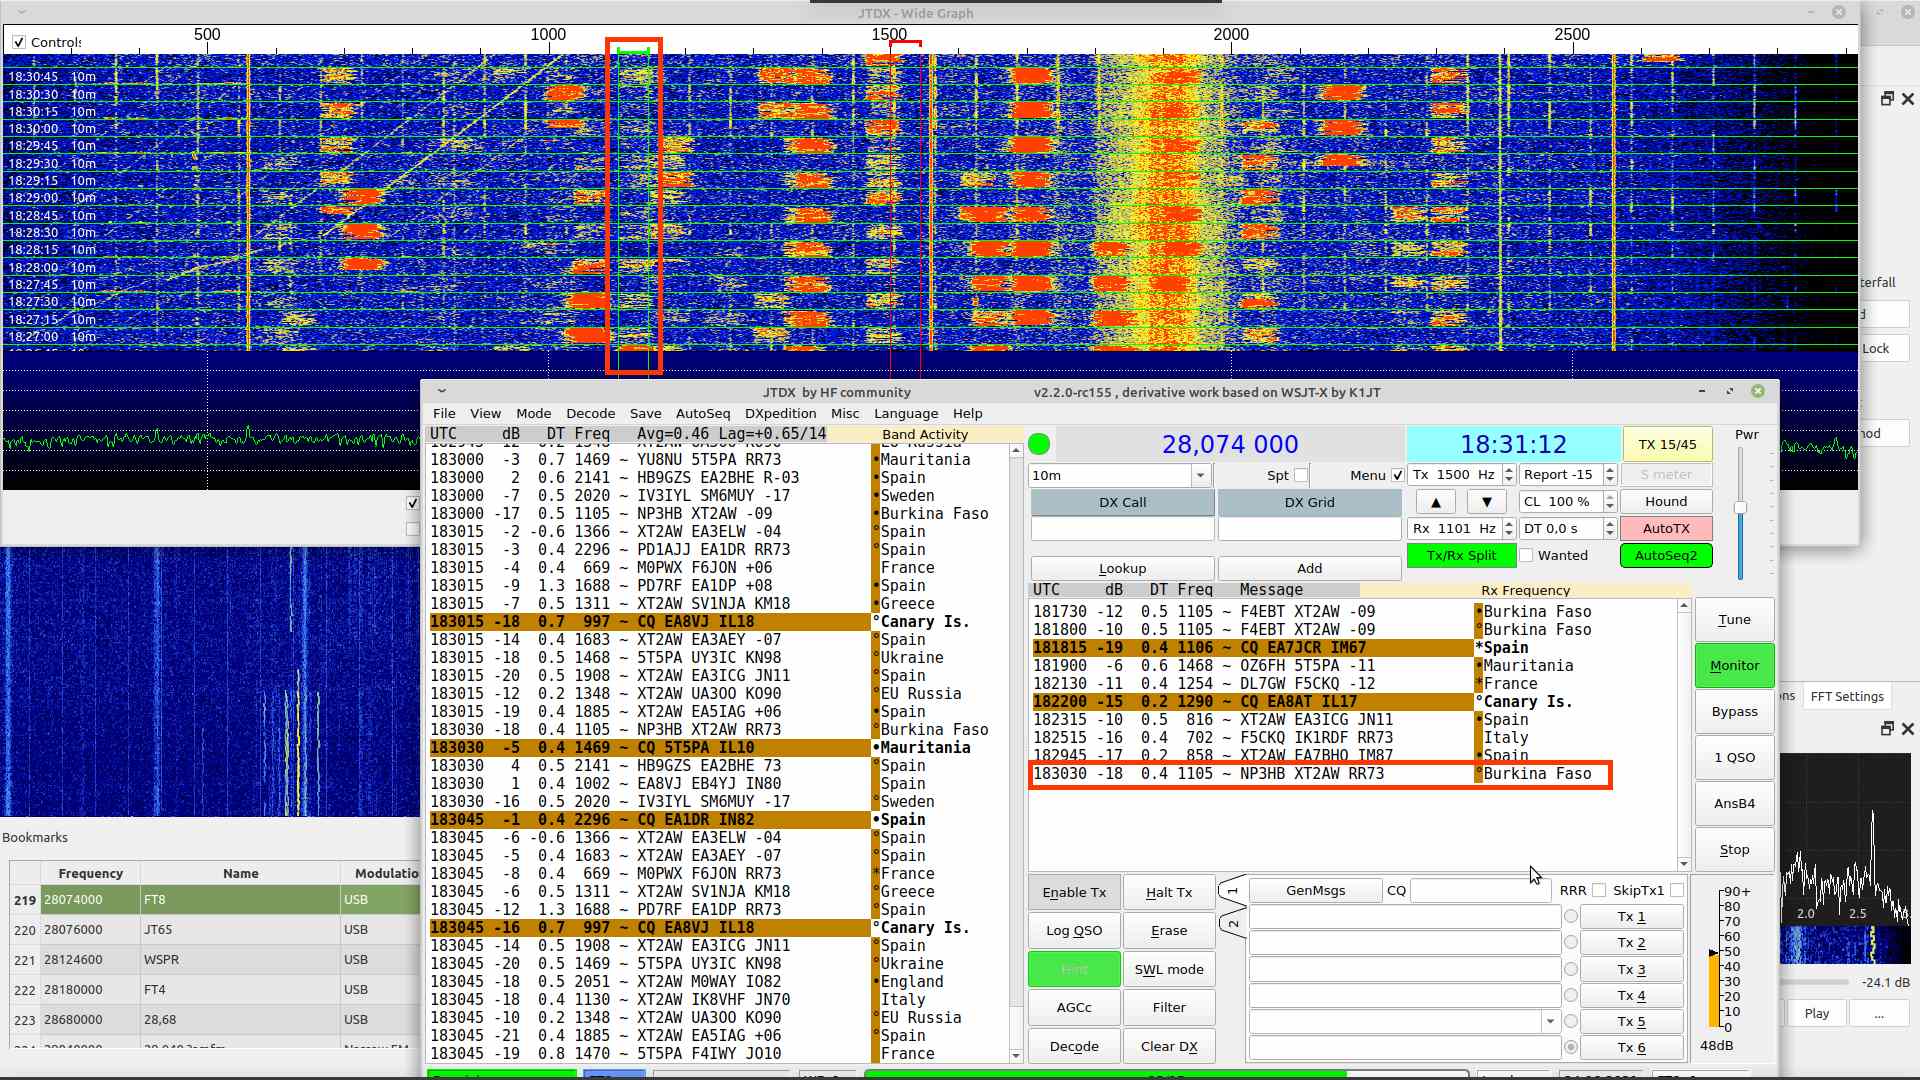
Task: Enable the Wanted checkbox
Action: (1526, 555)
